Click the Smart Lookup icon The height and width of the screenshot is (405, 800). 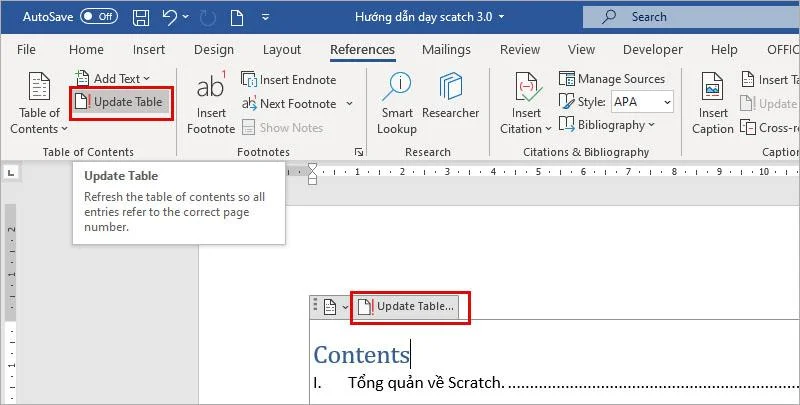pyautogui.click(x=397, y=86)
